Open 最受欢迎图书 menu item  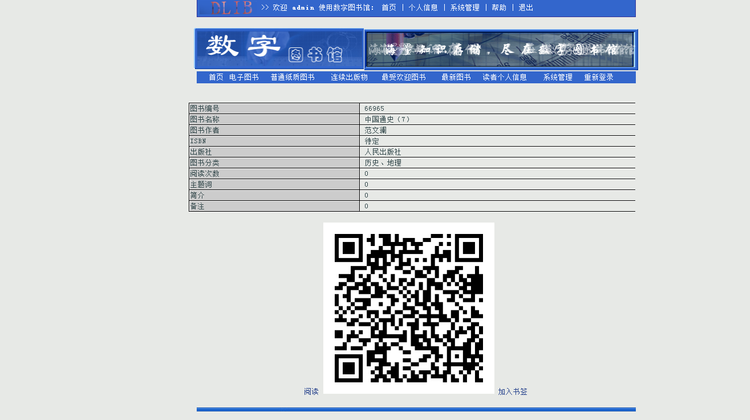(x=404, y=77)
